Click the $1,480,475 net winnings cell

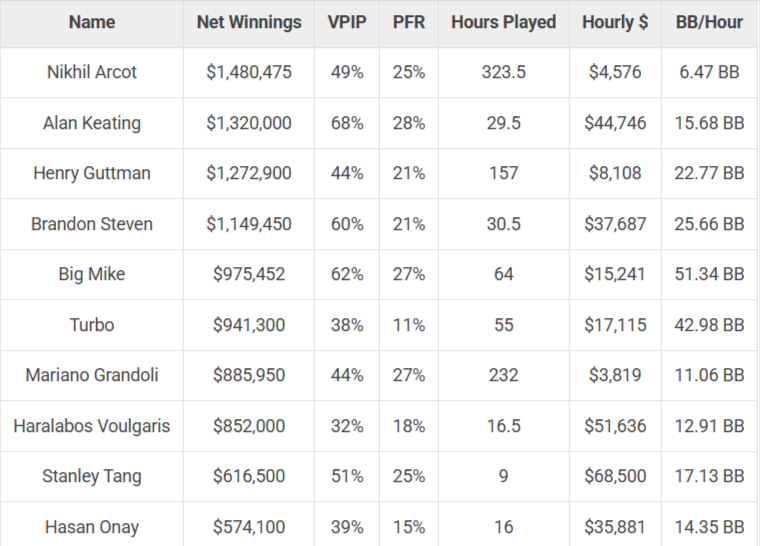point(249,73)
